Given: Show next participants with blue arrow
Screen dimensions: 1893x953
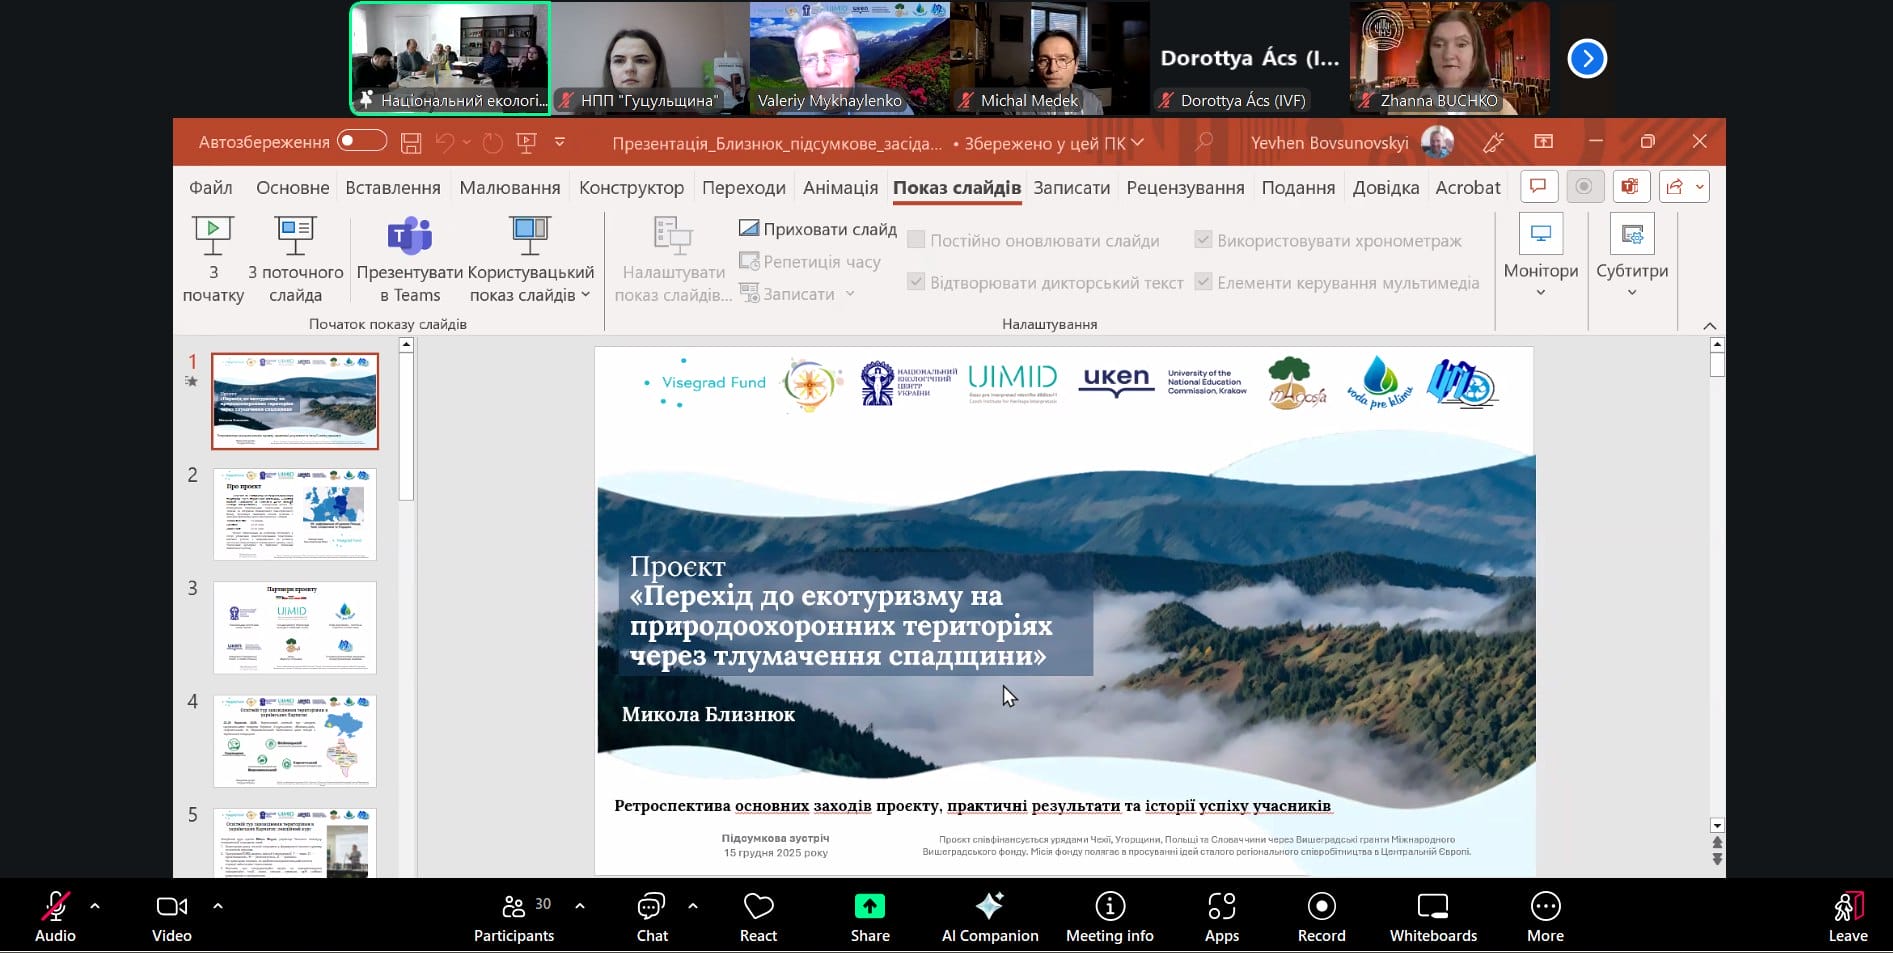Looking at the screenshot, I should pos(1586,58).
